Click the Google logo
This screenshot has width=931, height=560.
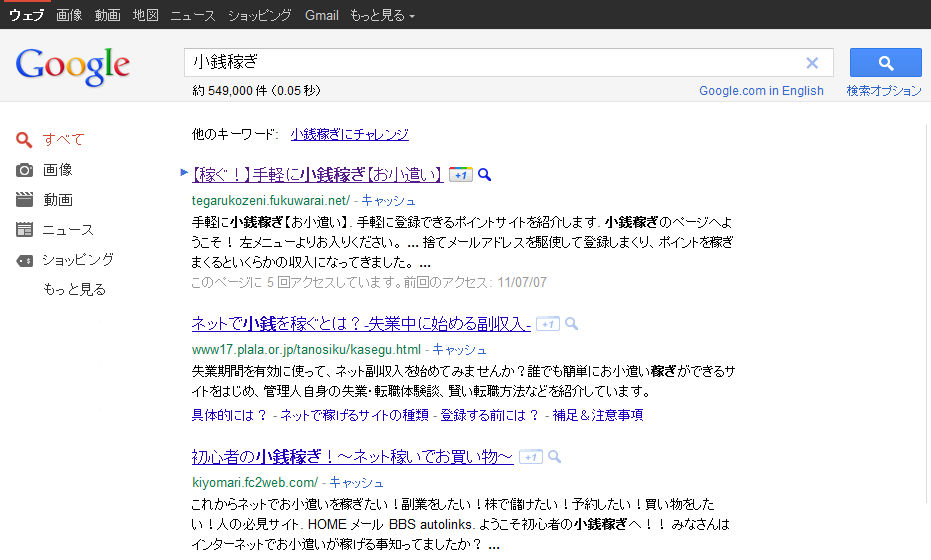pos(72,67)
